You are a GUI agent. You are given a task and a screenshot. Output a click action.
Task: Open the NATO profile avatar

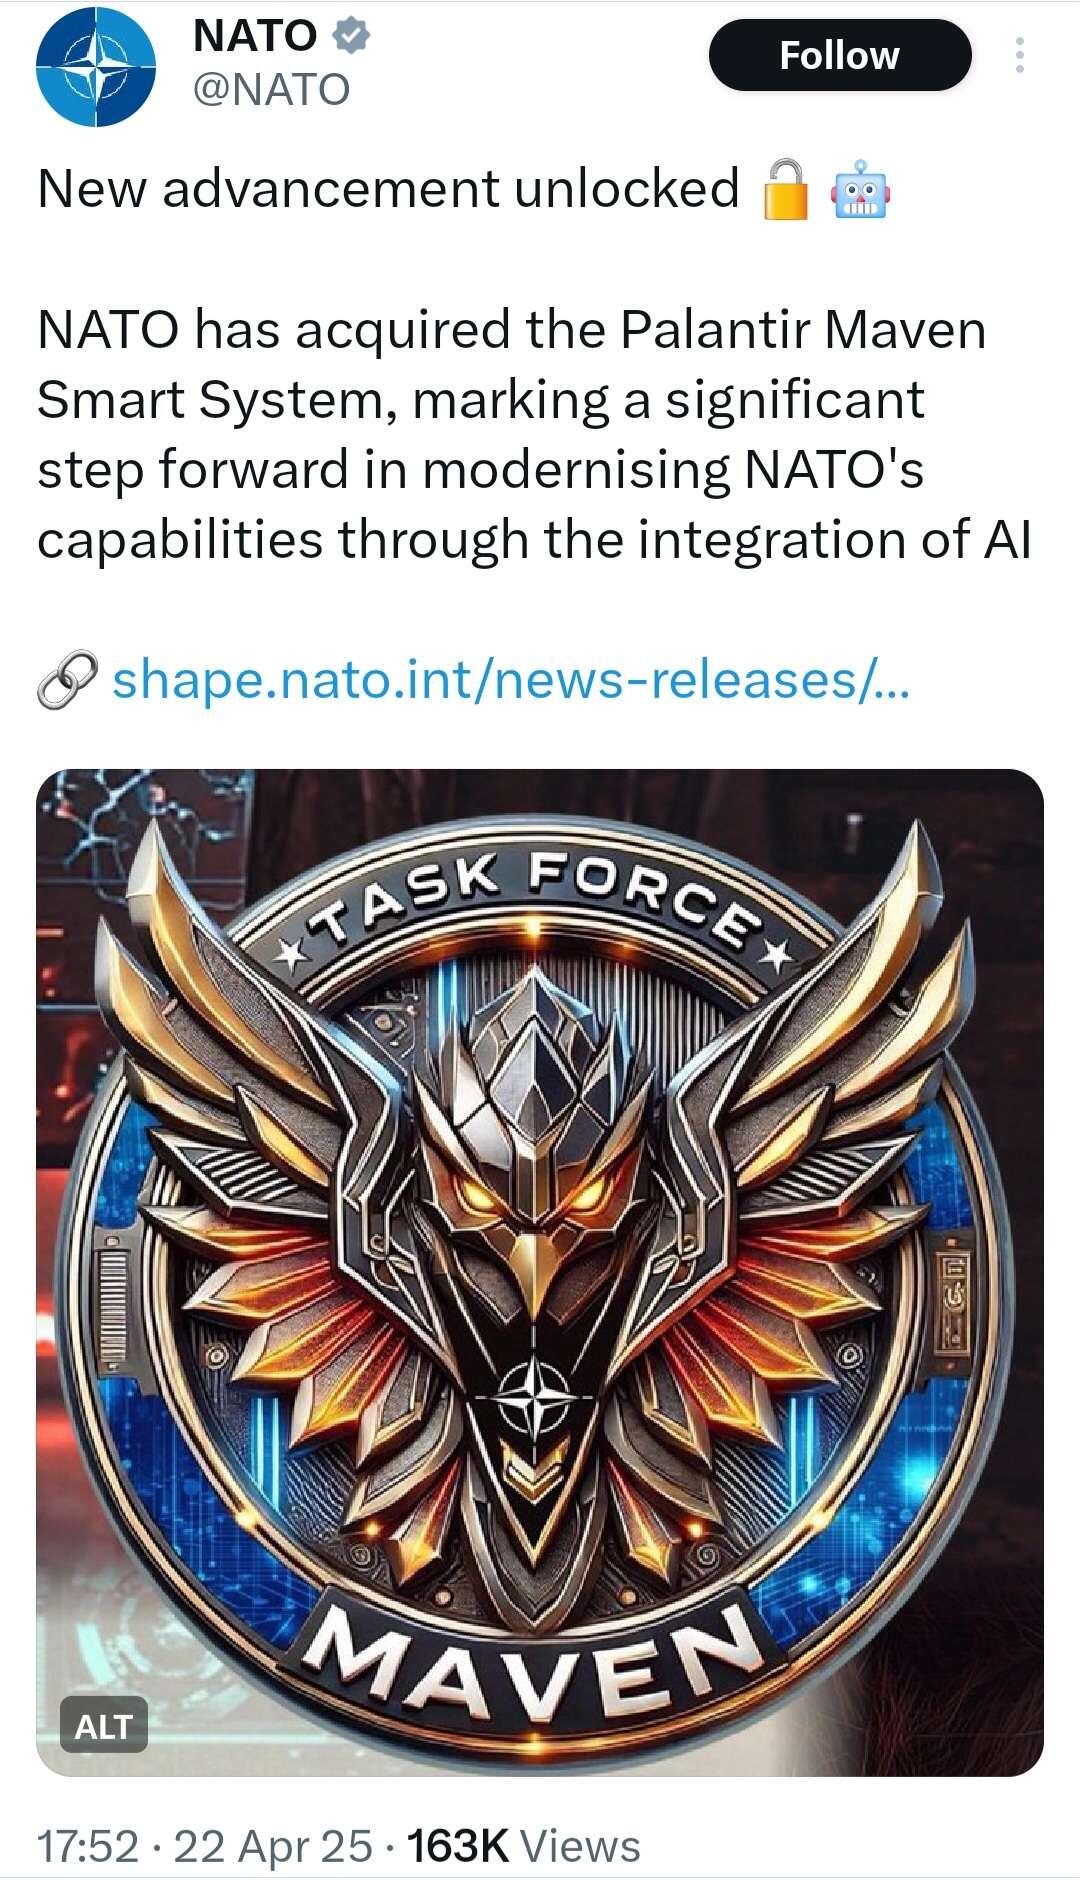click(x=96, y=66)
